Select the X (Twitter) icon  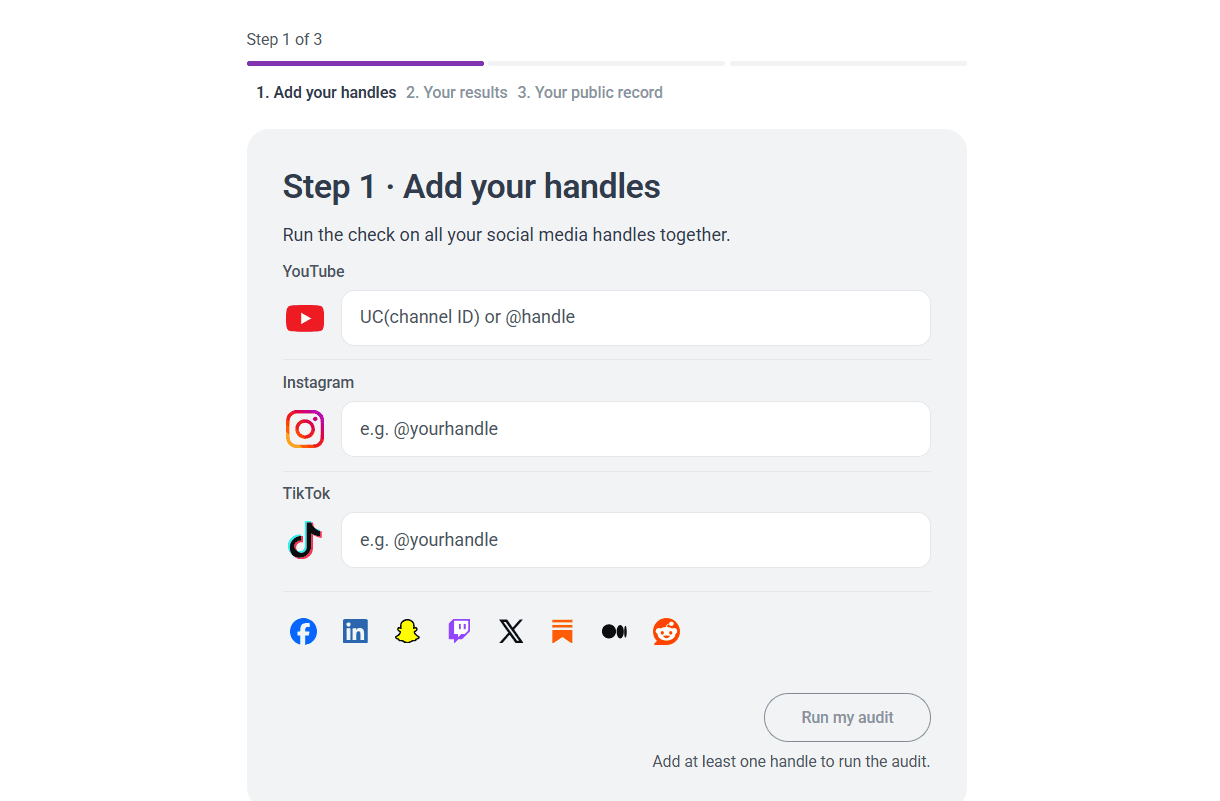tap(511, 631)
